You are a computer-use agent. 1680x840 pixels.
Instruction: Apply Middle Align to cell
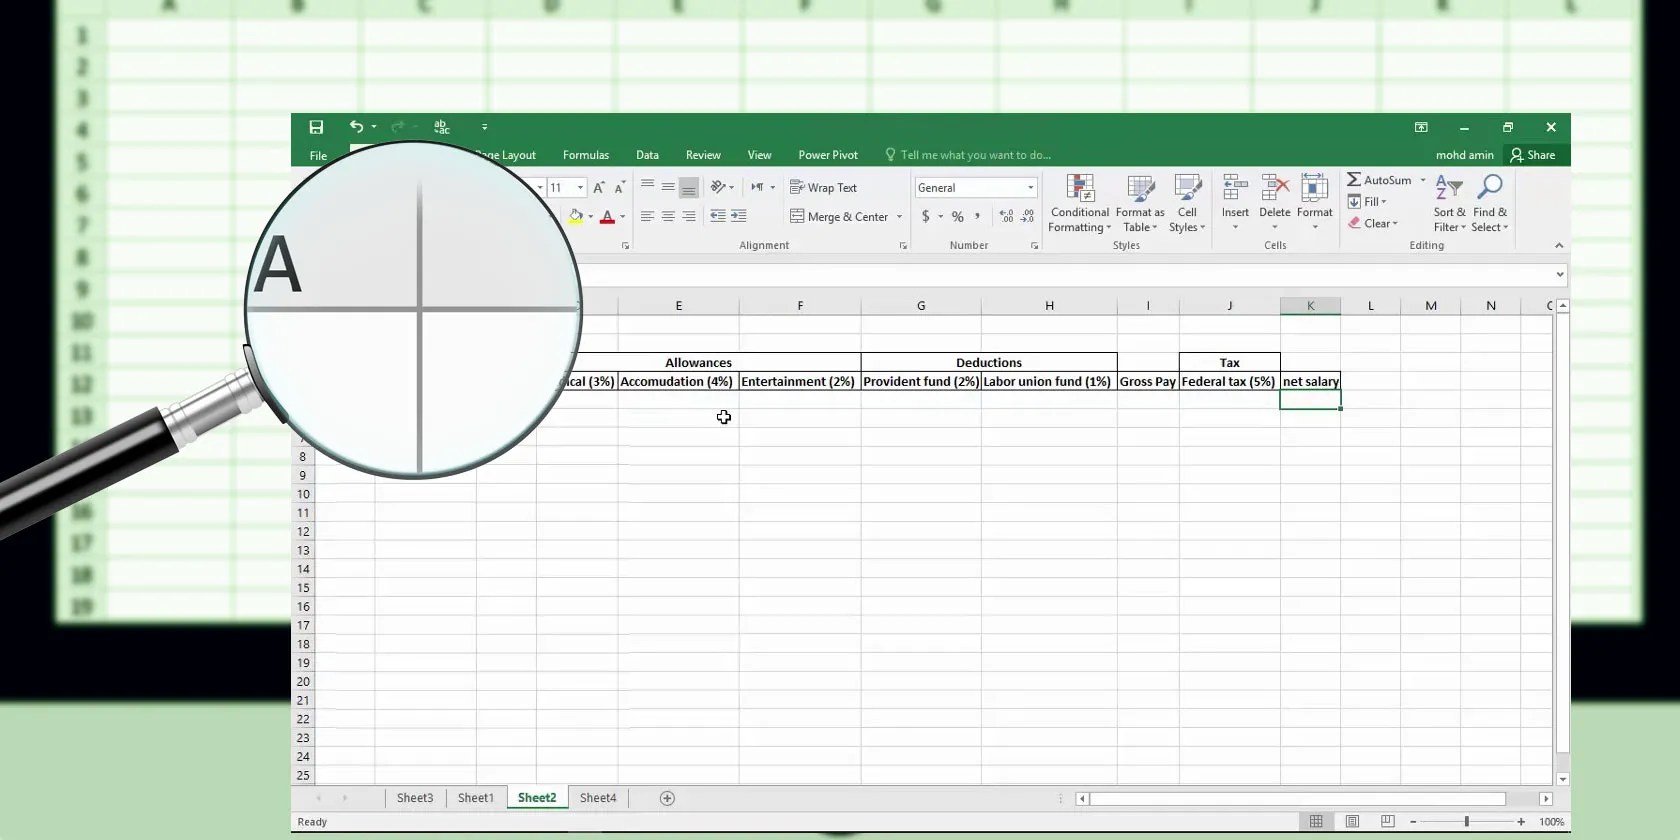(668, 187)
